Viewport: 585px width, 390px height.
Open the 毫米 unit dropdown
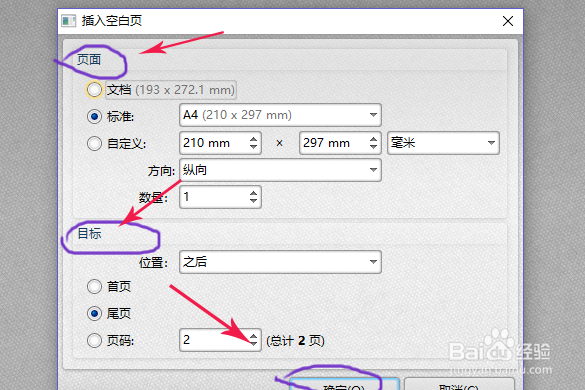(x=443, y=143)
